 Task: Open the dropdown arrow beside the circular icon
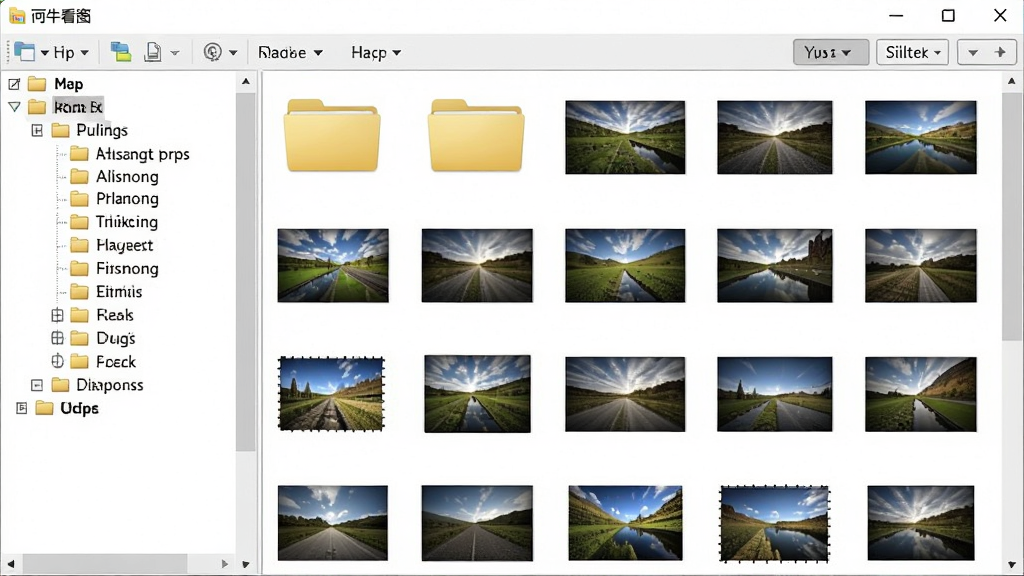[x=233, y=52]
